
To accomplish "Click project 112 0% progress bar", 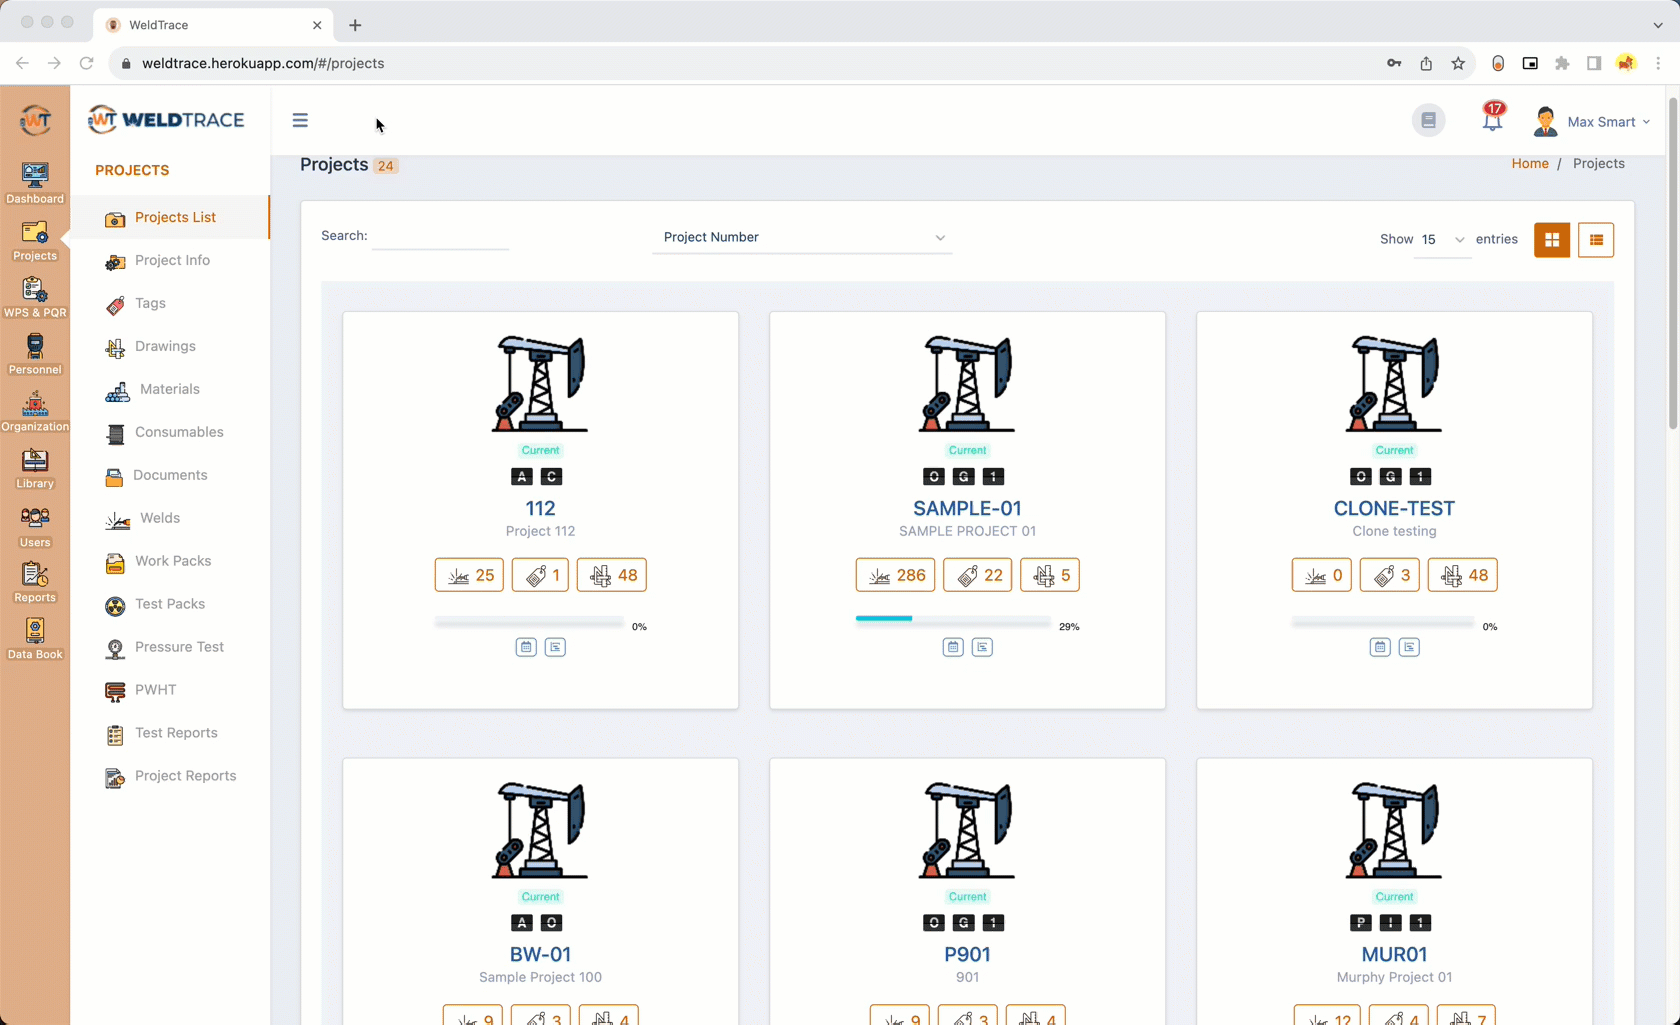I will pyautogui.click(x=529, y=622).
